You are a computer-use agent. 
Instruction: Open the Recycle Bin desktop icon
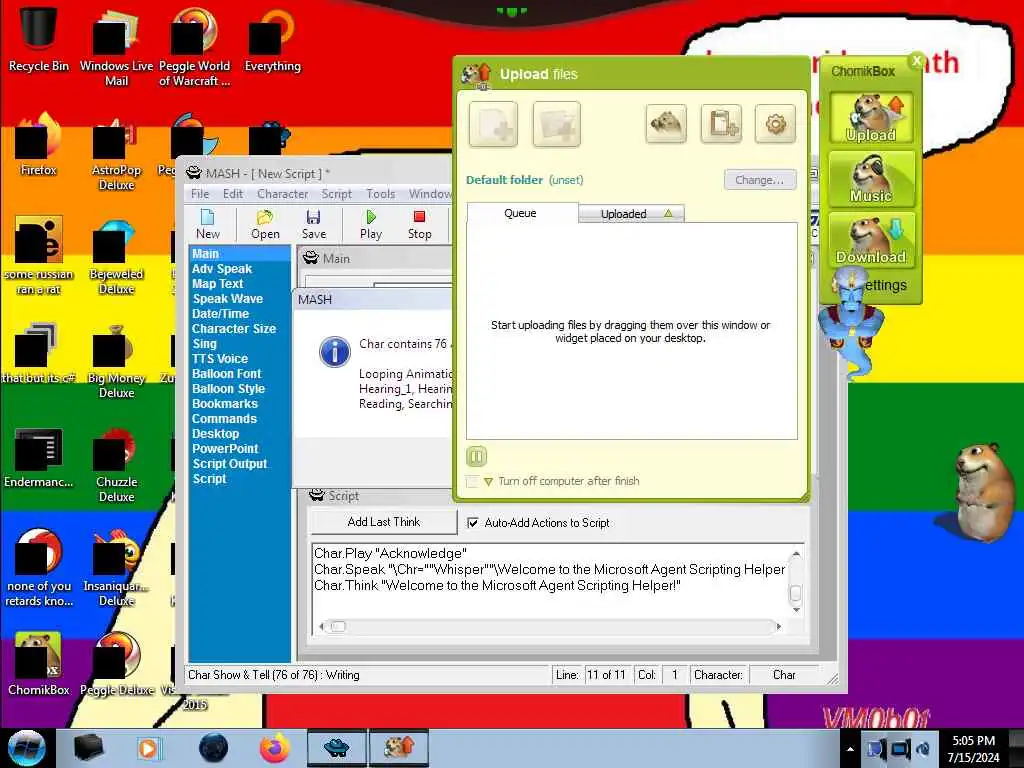39,39
